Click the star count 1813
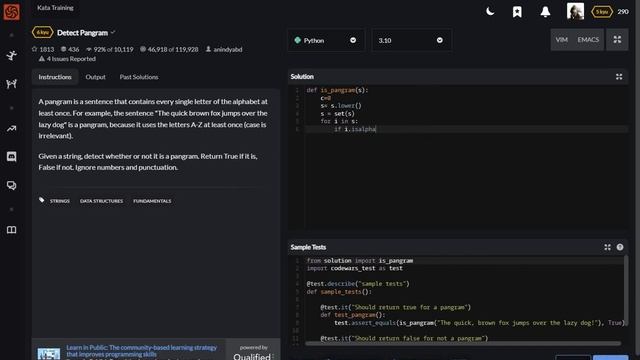This screenshot has height=360, width=640. pyautogui.click(x=43, y=49)
